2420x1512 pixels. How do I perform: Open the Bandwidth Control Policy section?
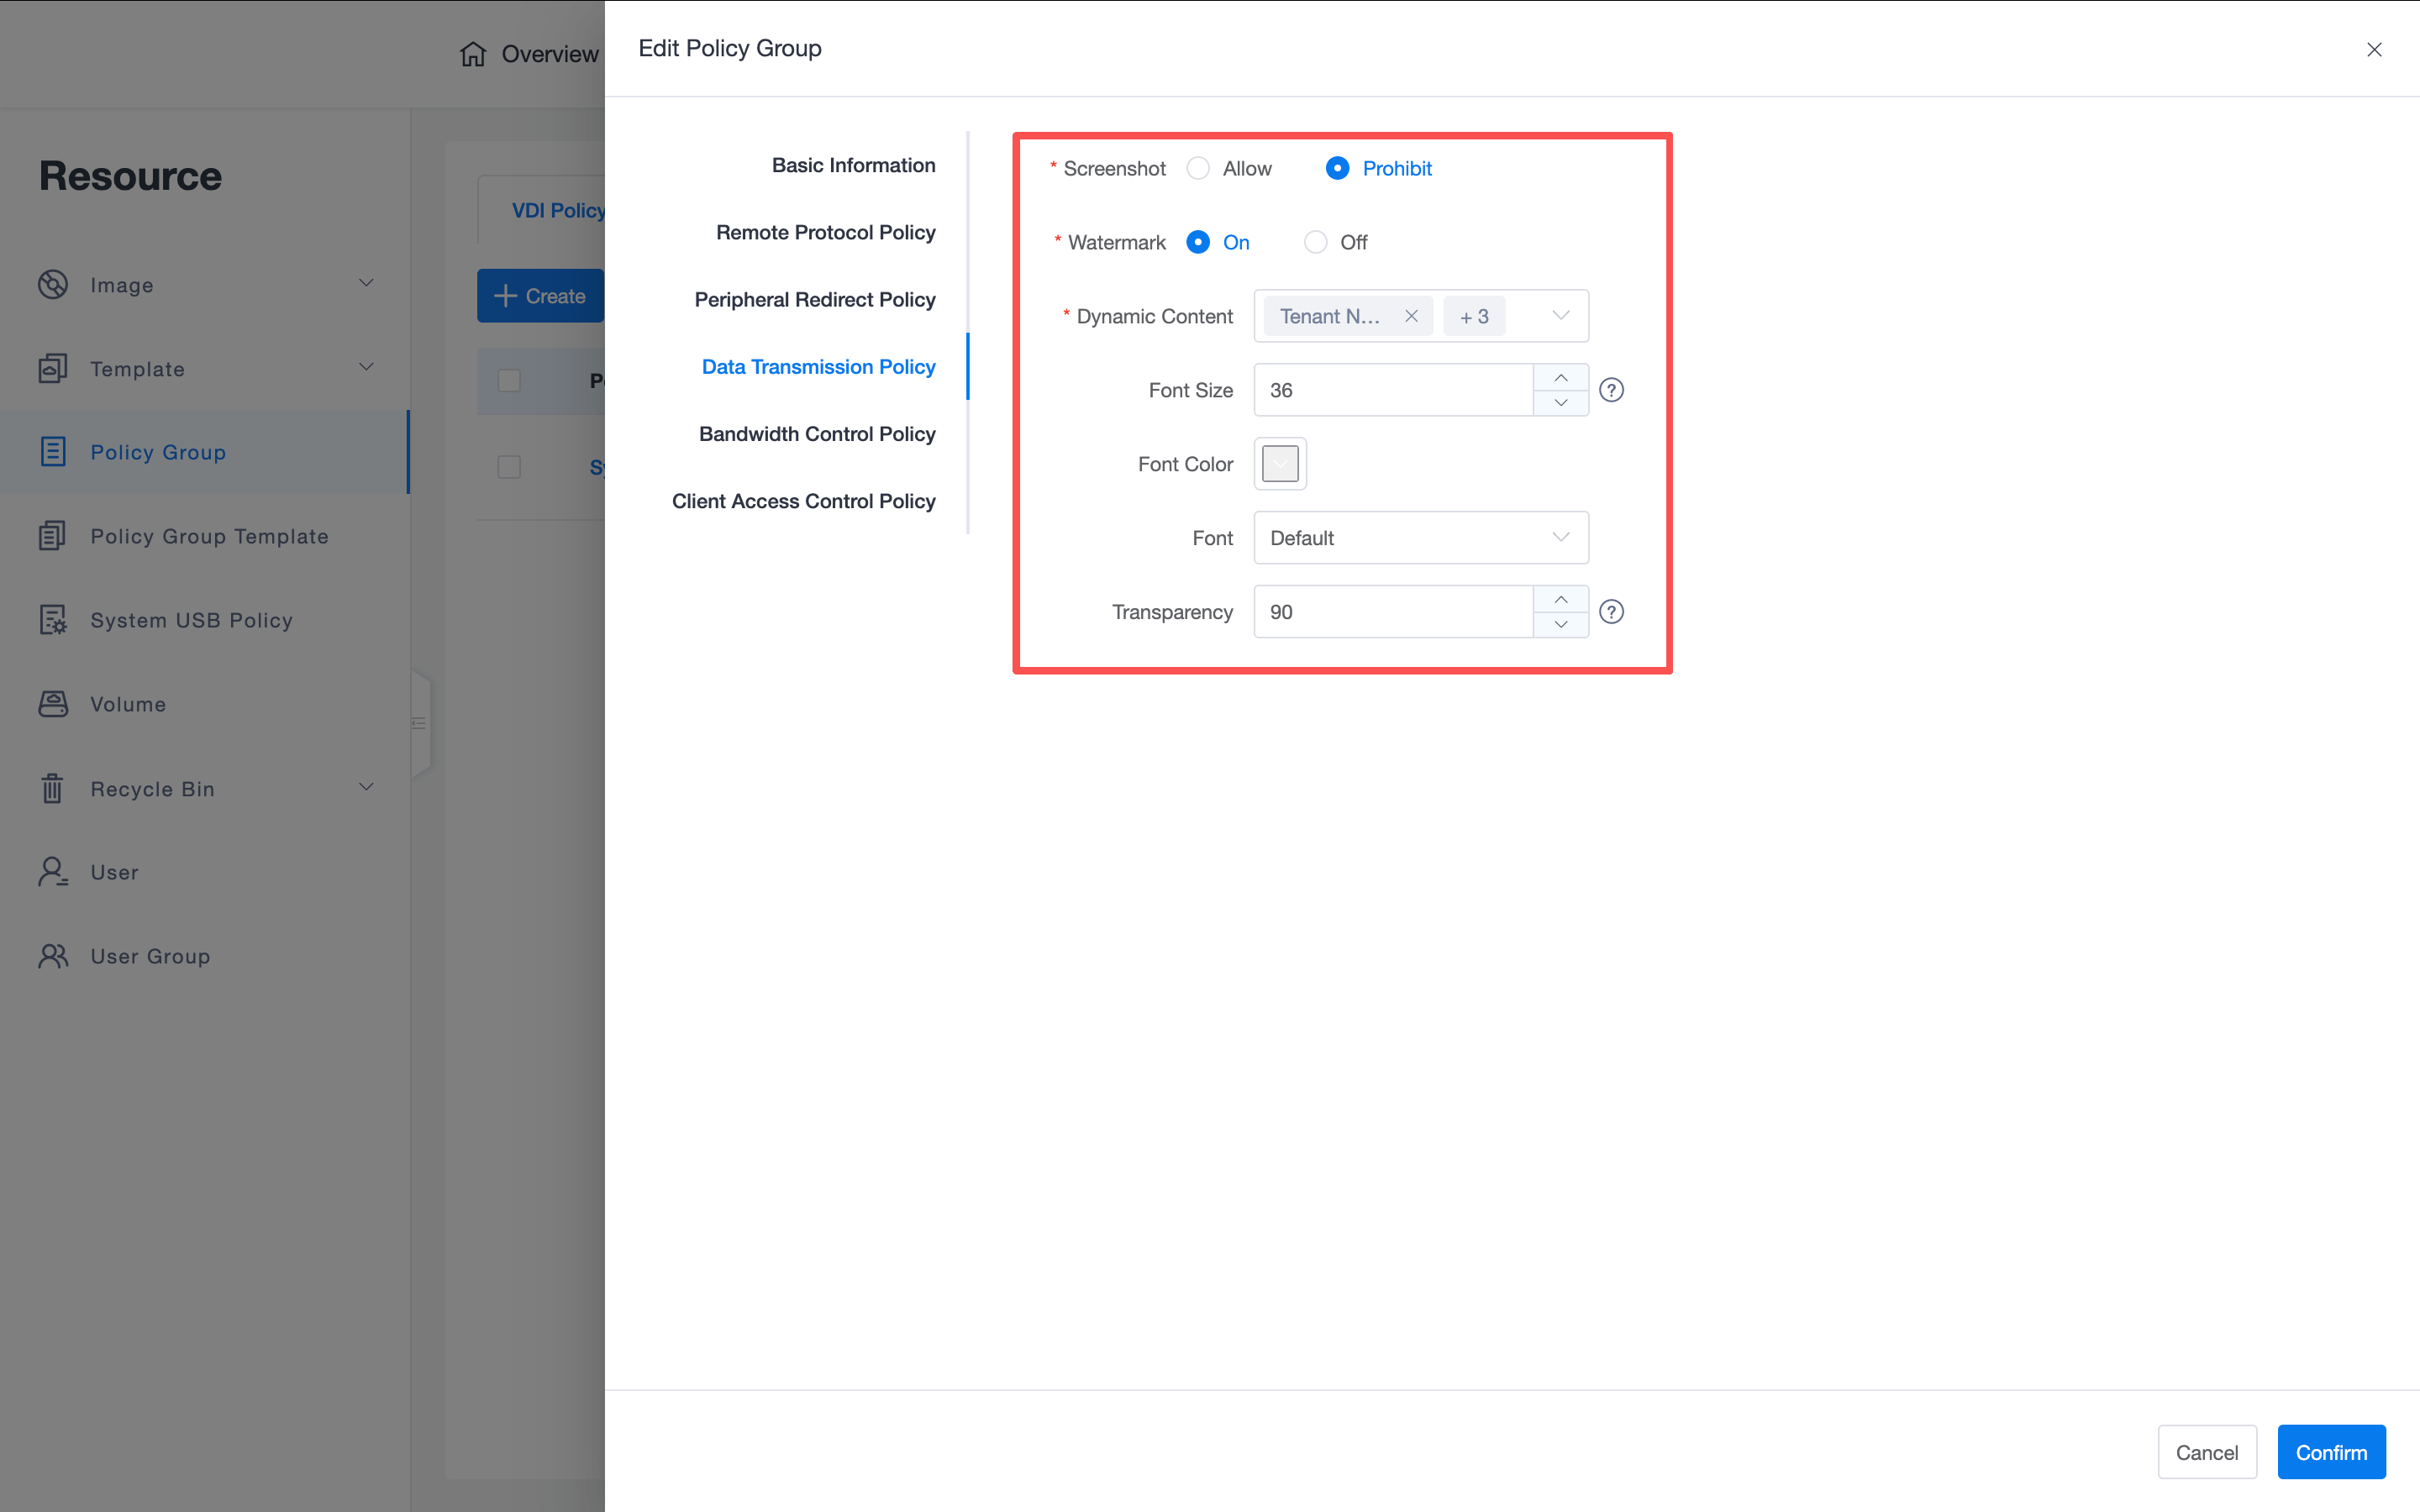816,434
